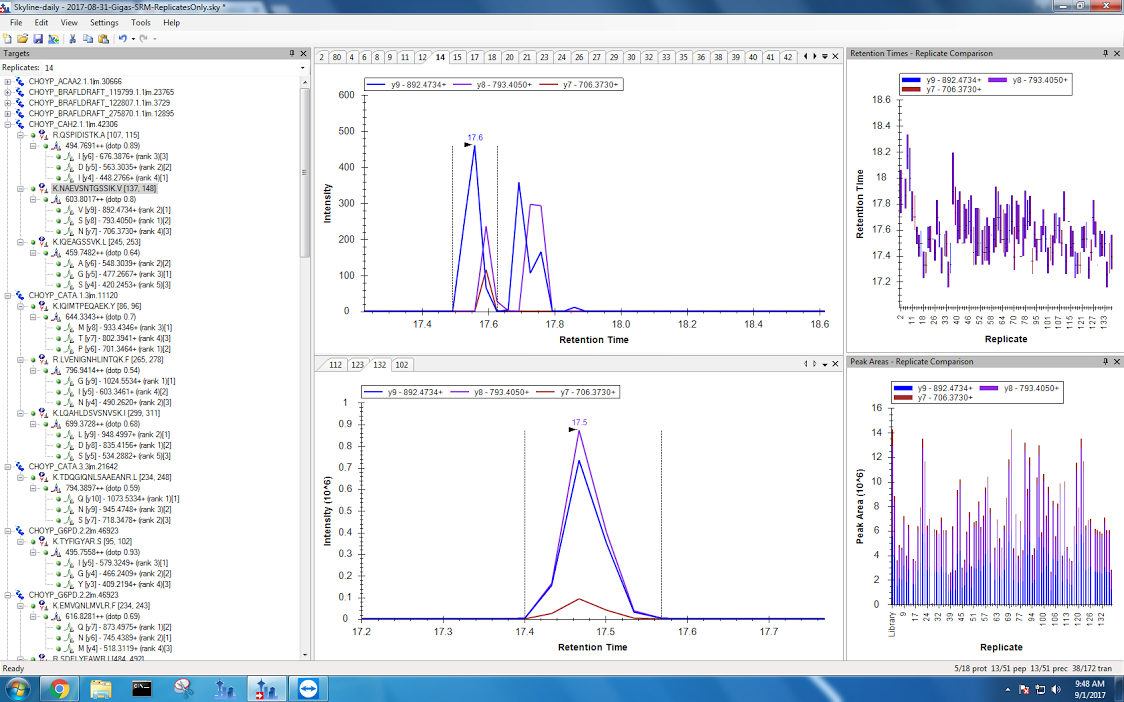This screenshot has width=1124, height=702.
Task: Click the Cut scissors toolbar icon
Action: (x=73, y=38)
